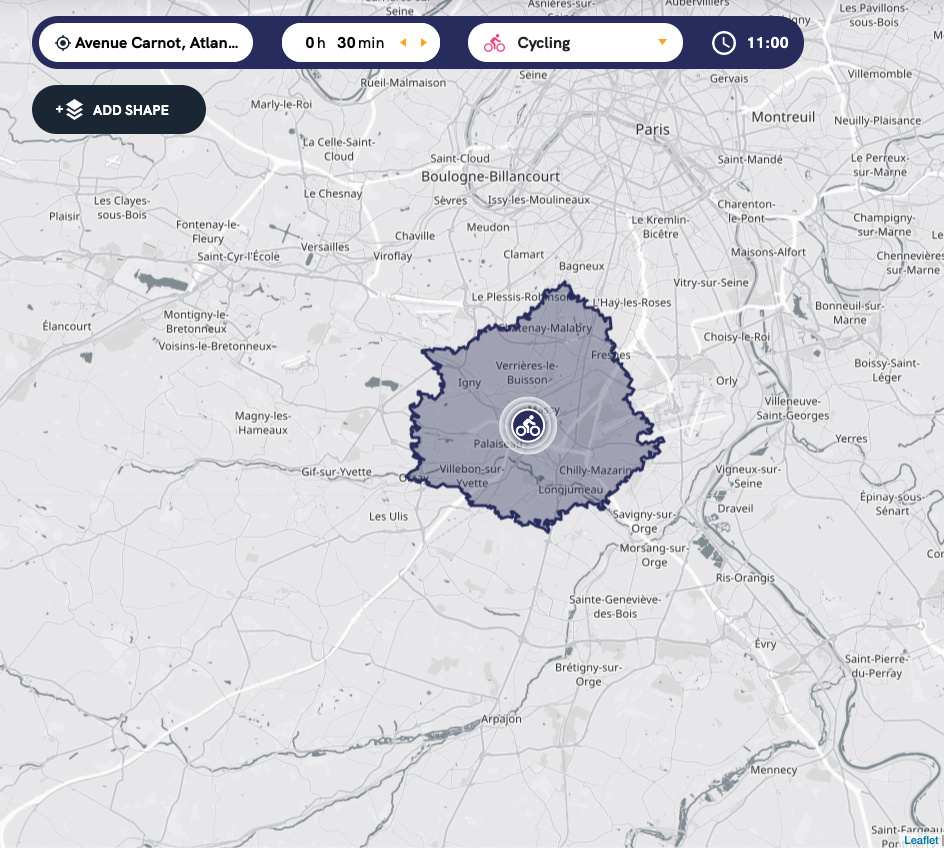This screenshot has width=944, height=848.
Task: Click the layers plus icon on Add Shape
Action: coord(70,110)
